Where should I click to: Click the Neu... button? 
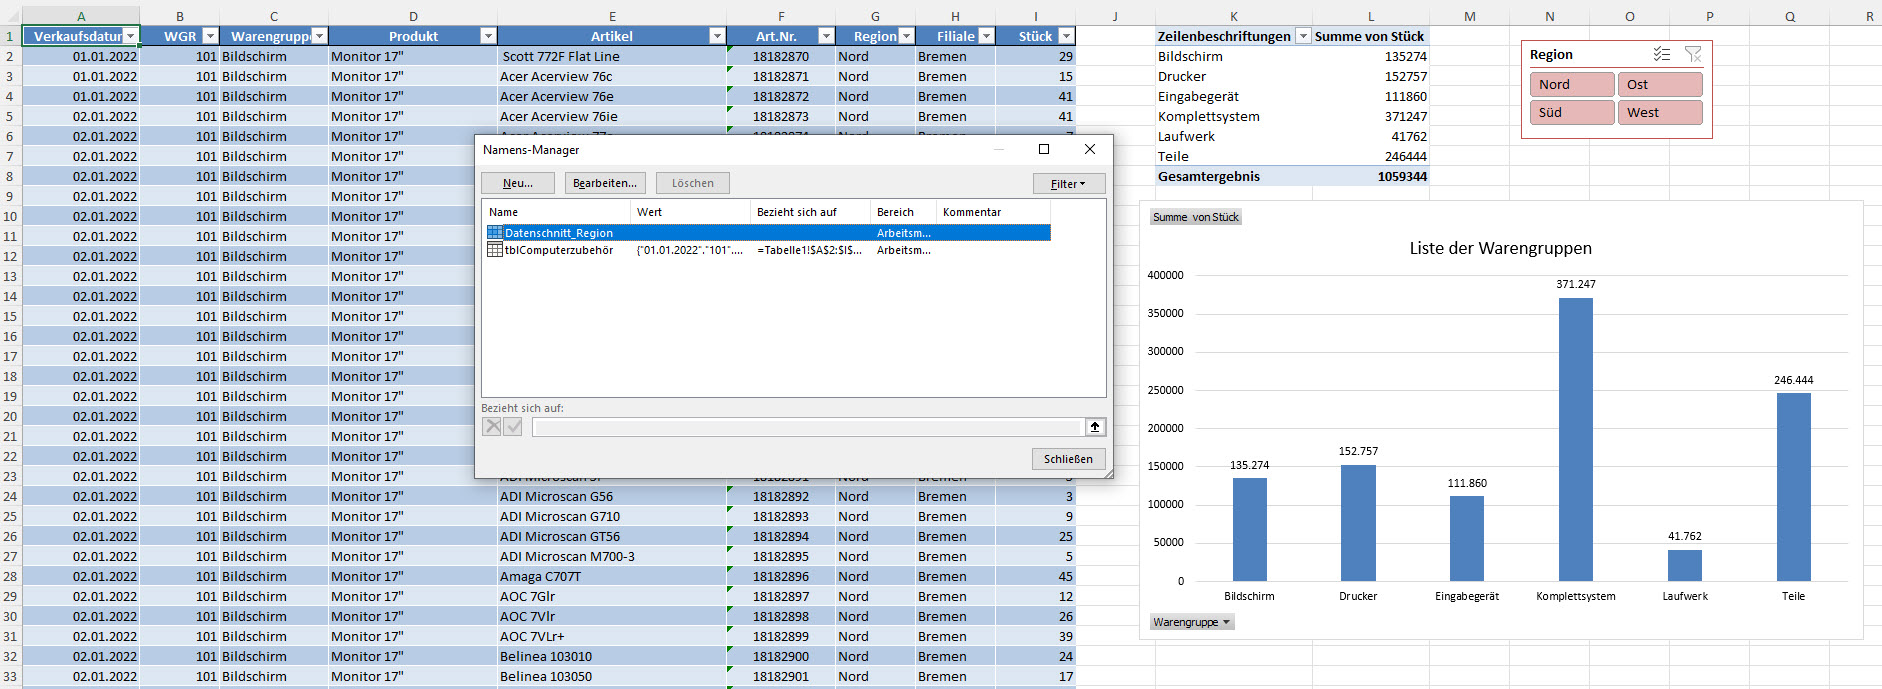(517, 184)
